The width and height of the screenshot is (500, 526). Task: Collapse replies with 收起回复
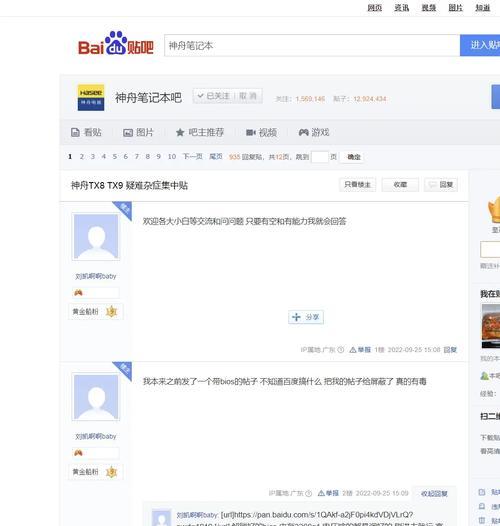434,494
